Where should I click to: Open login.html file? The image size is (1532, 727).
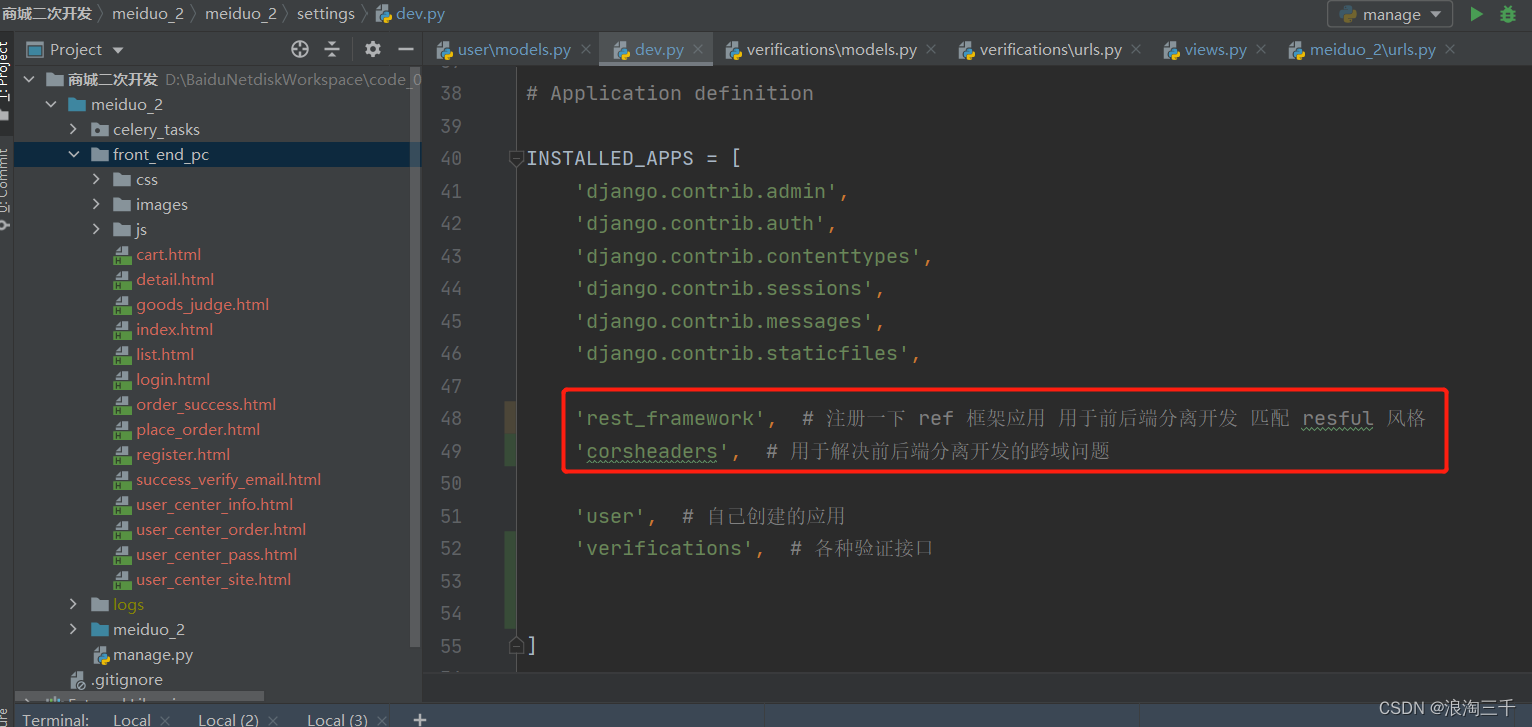173,379
